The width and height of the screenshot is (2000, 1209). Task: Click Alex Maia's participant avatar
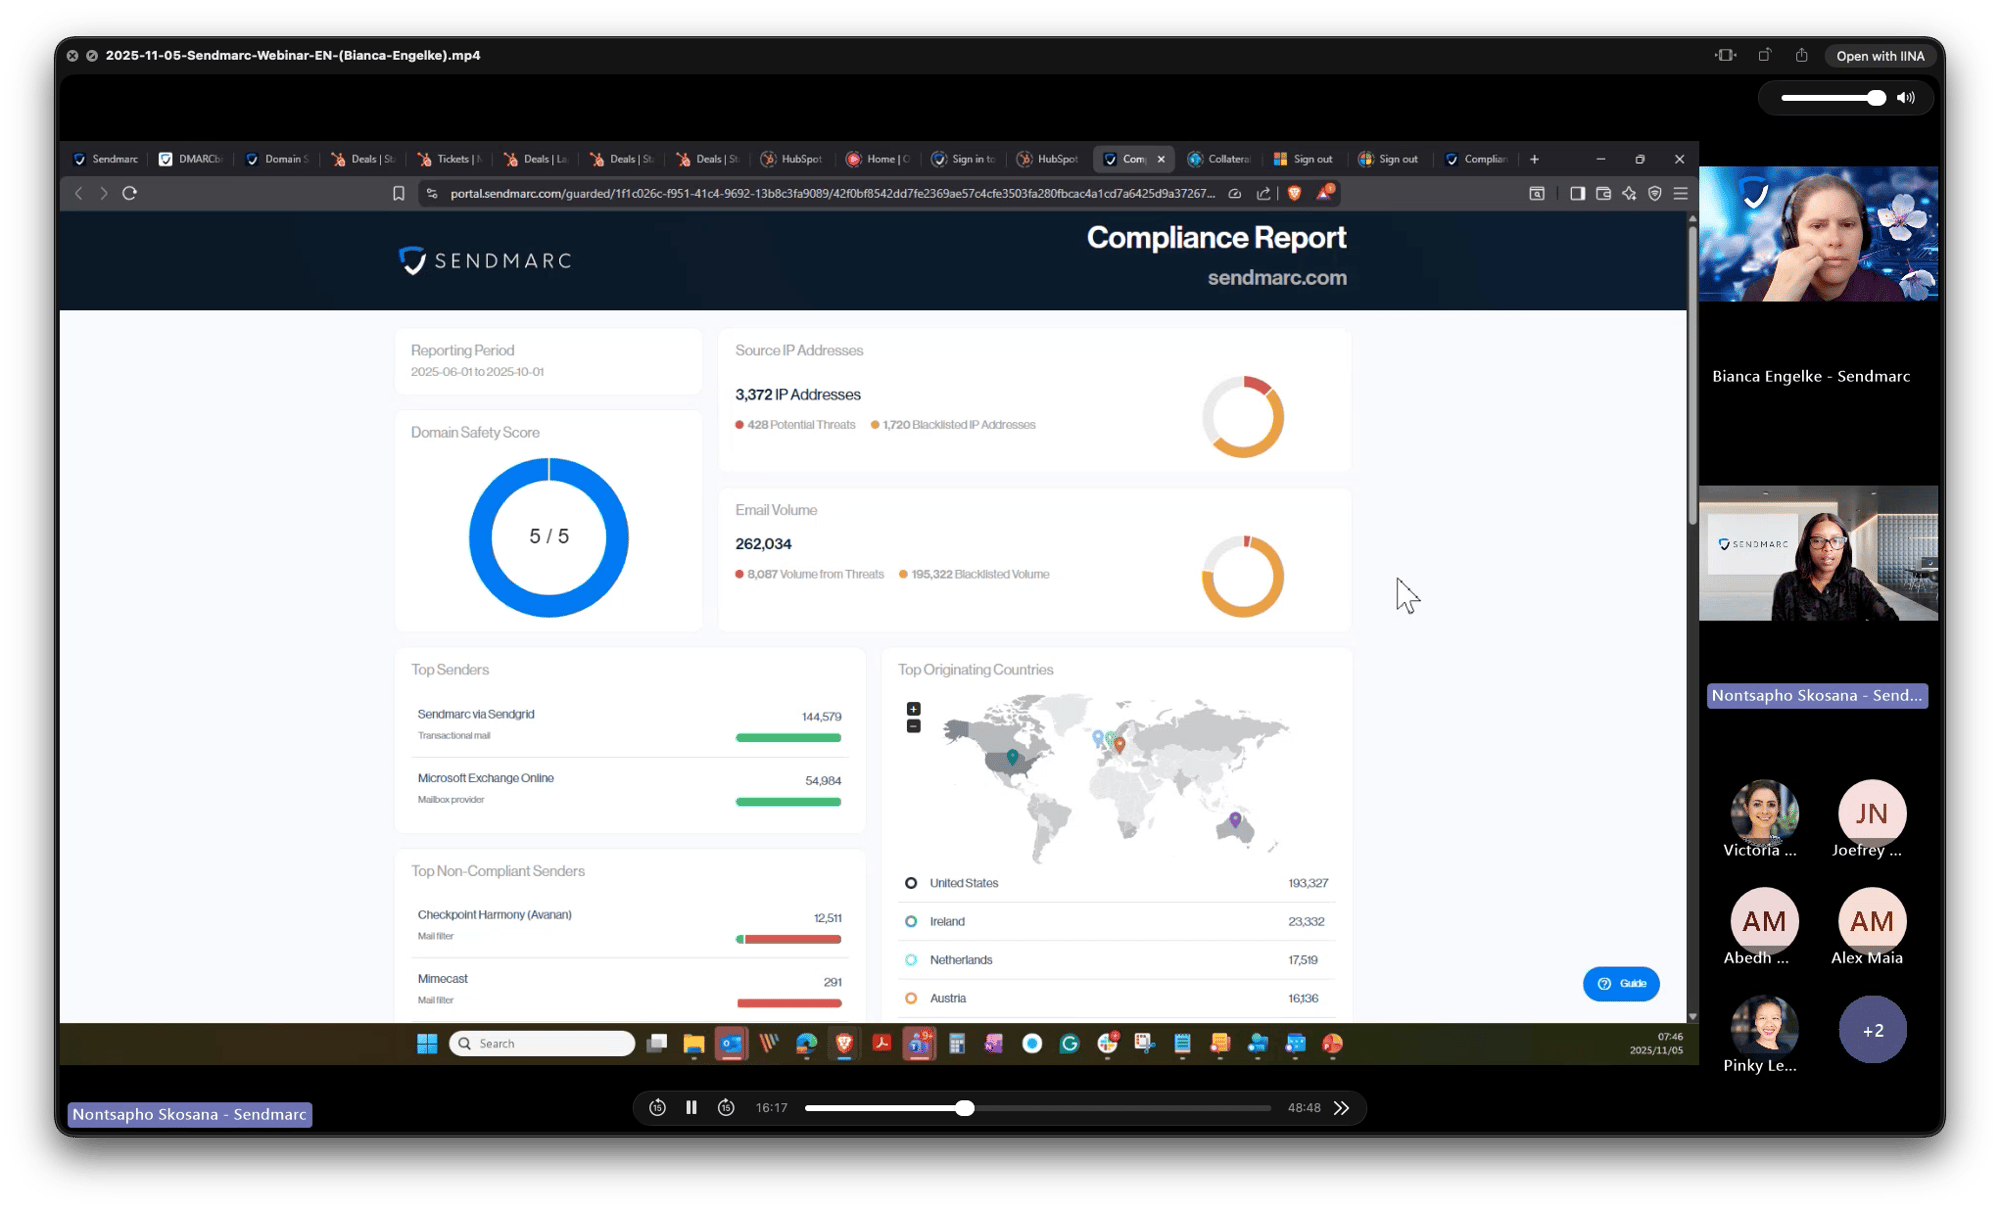click(1872, 921)
